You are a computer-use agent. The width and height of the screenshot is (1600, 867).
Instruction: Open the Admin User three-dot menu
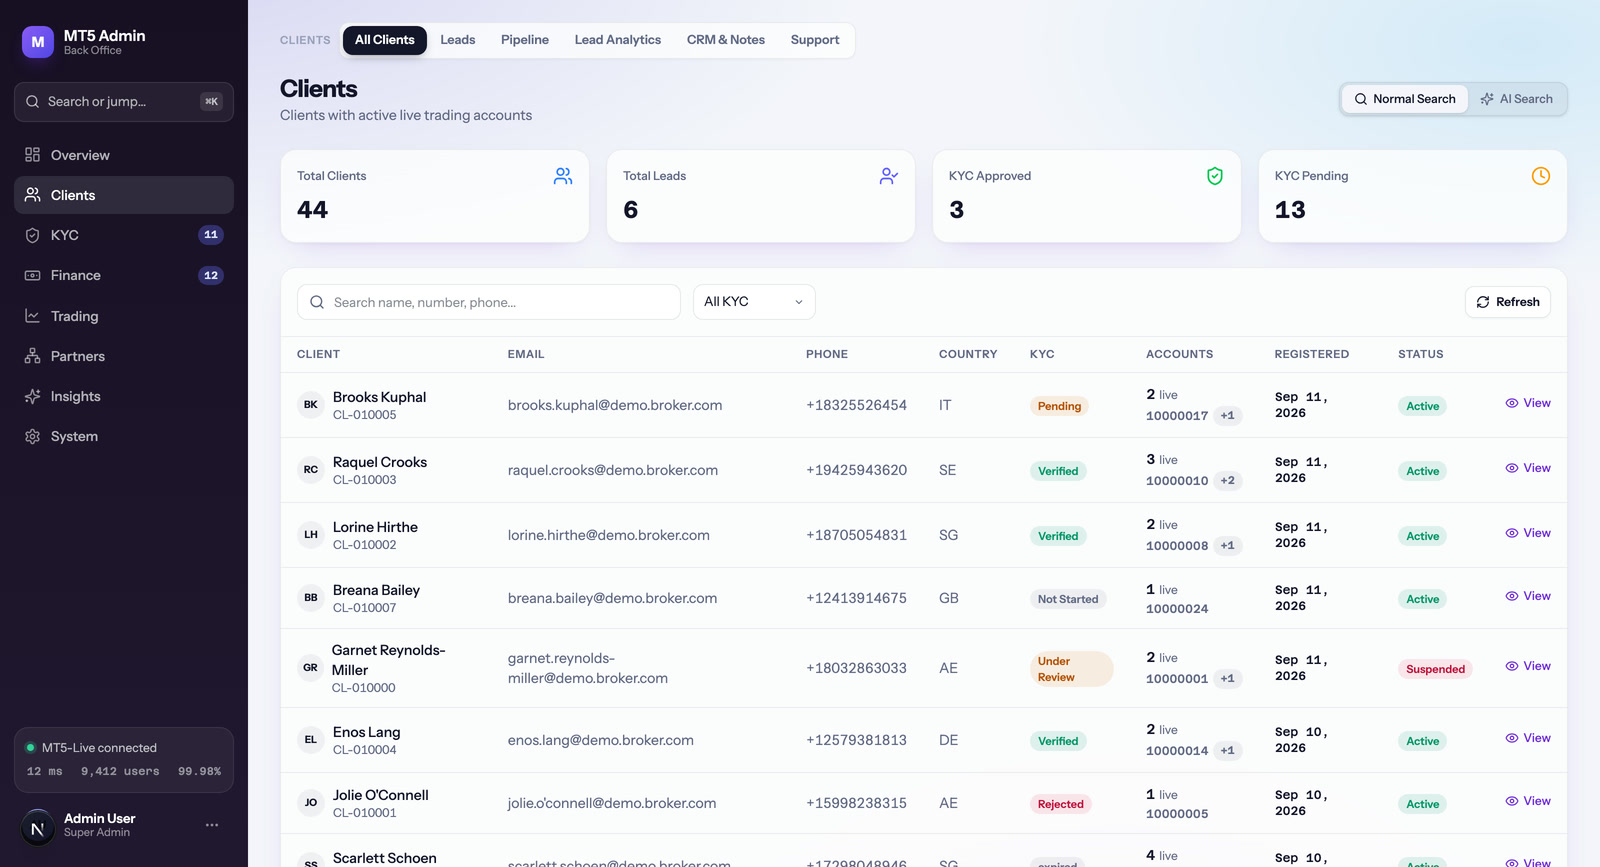tap(212, 825)
